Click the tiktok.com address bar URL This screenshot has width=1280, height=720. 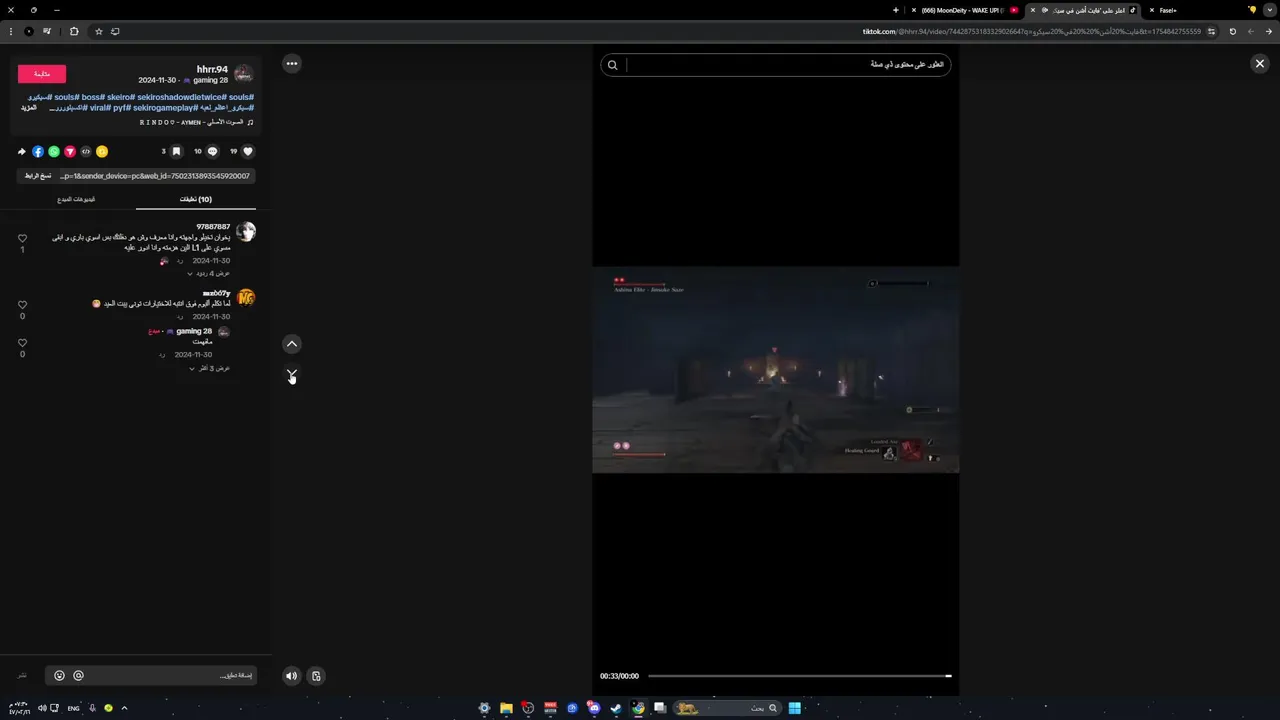click(1031, 31)
